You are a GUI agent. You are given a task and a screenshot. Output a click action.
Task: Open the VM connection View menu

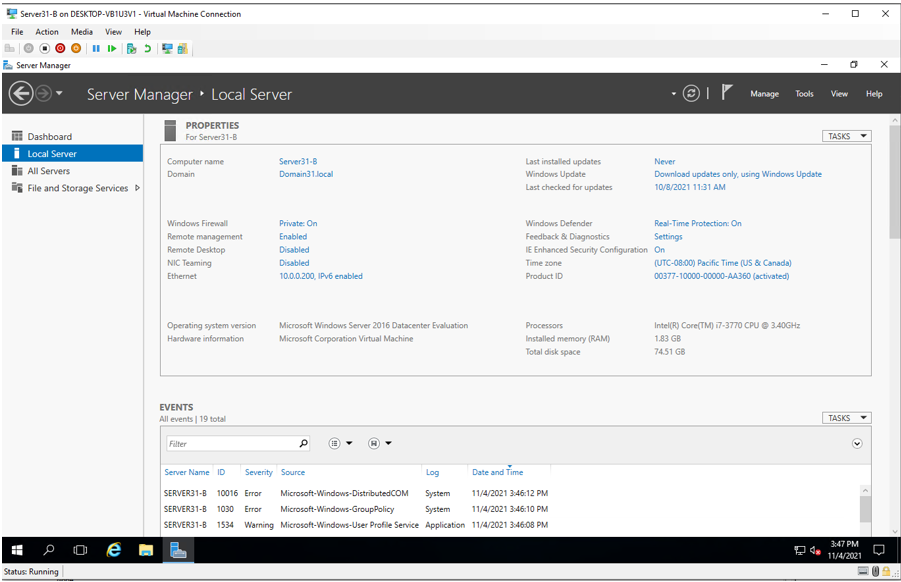coord(113,32)
